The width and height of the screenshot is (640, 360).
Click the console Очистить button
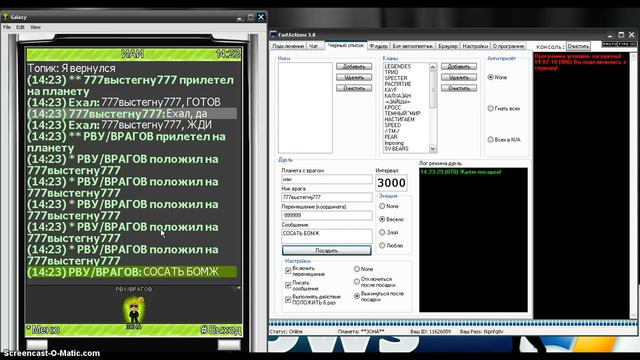click(578, 46)
